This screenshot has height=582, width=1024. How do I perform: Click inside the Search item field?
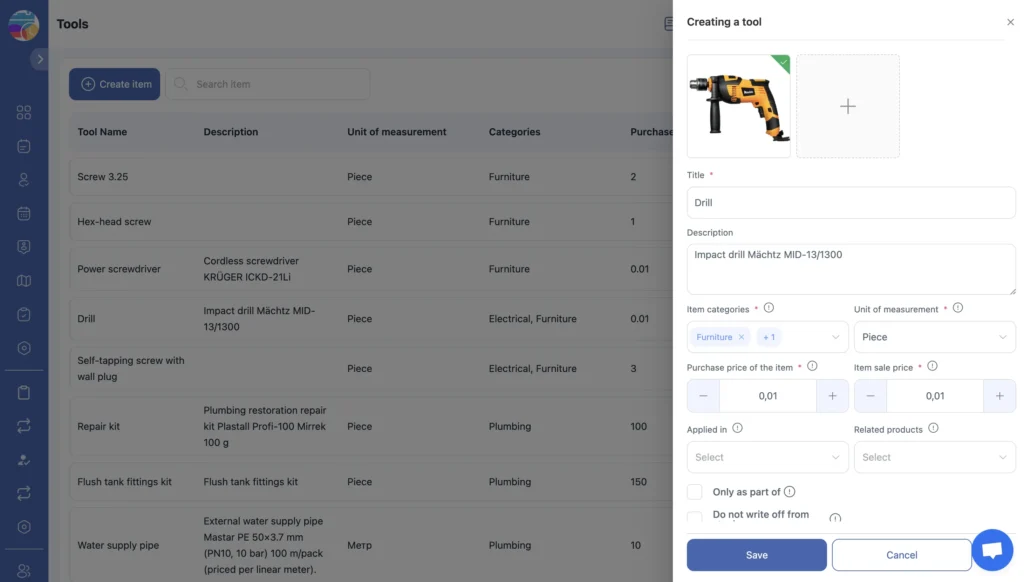pos(270,84)
